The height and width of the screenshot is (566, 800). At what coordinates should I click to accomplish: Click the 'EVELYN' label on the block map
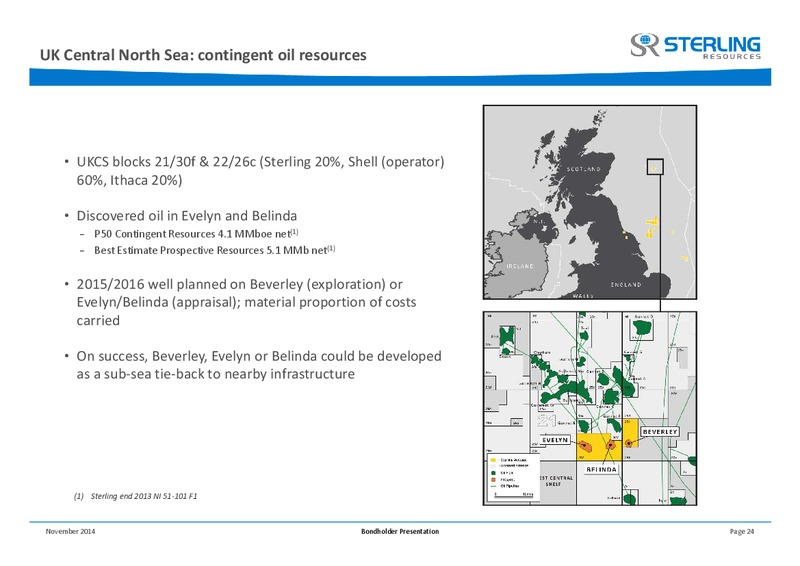[555, 440]
